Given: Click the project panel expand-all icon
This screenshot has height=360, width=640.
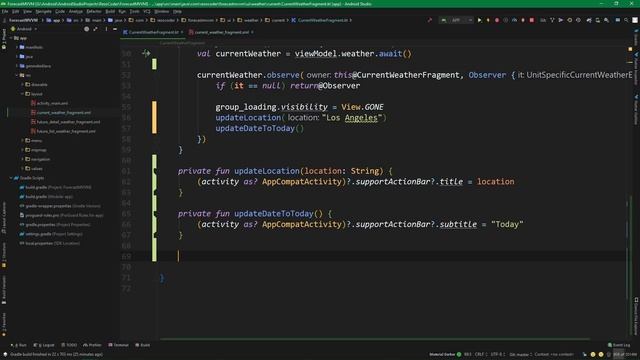Looking at the screenshot, I should (96, 29).
